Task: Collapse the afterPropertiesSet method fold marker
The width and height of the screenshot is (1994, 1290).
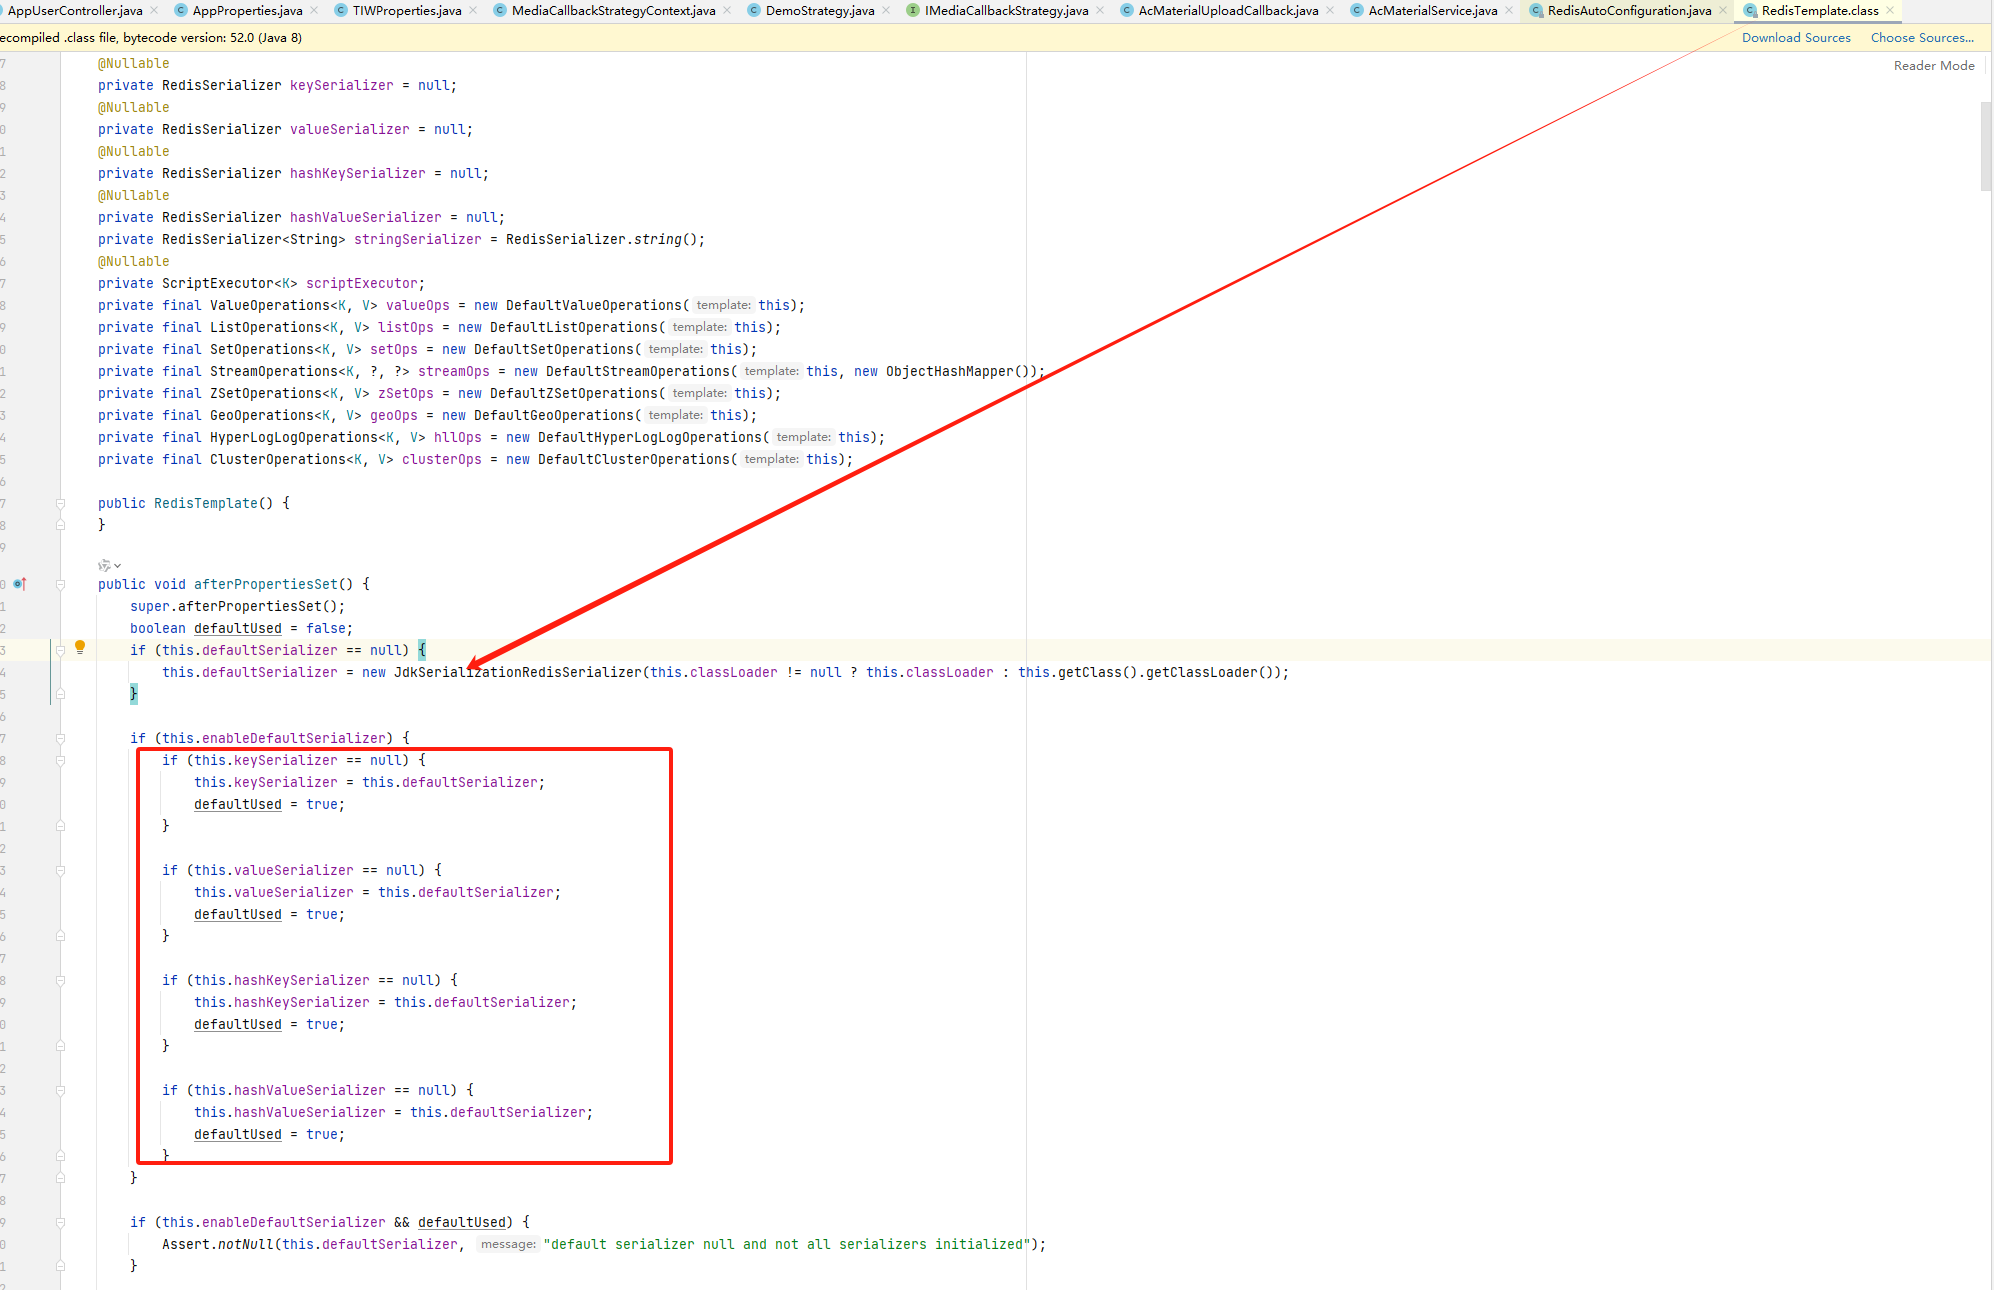Action: tap(60, 585)
